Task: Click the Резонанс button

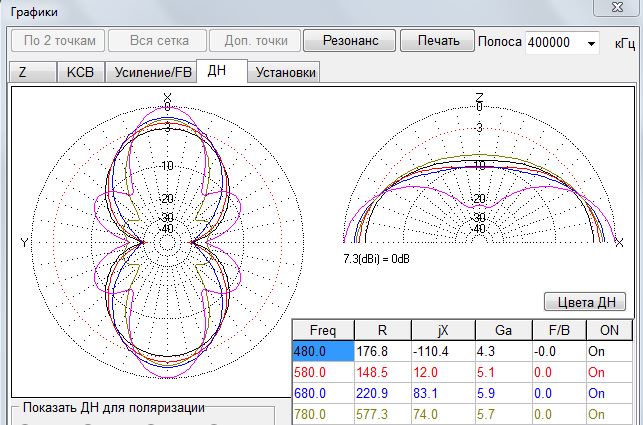Action: 349,41
